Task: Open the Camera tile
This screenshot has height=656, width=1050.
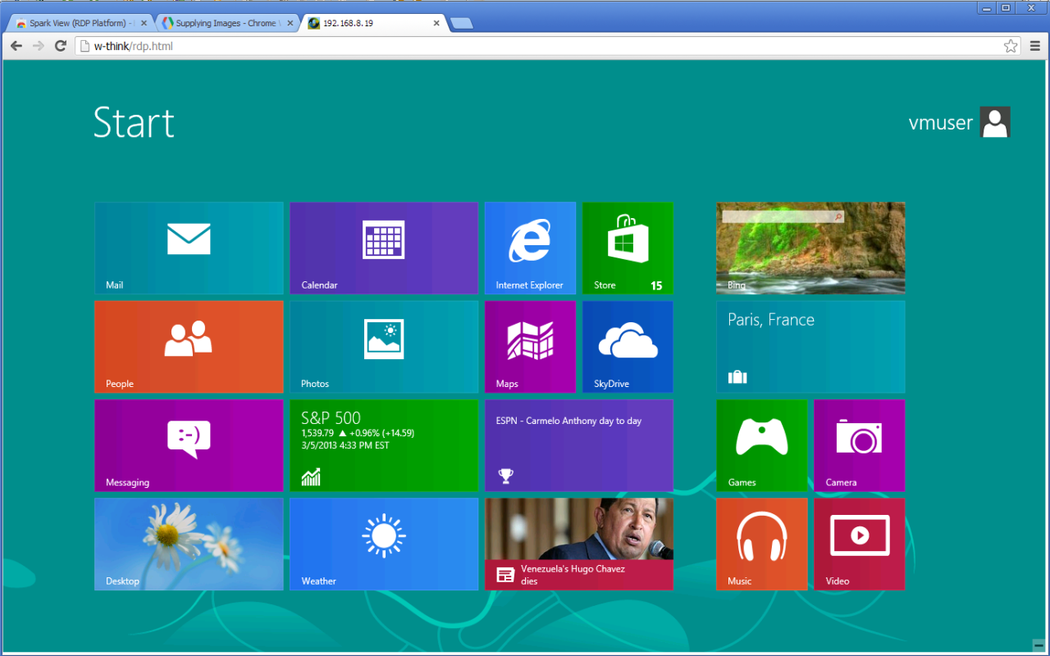Action: tap(859, 445)
